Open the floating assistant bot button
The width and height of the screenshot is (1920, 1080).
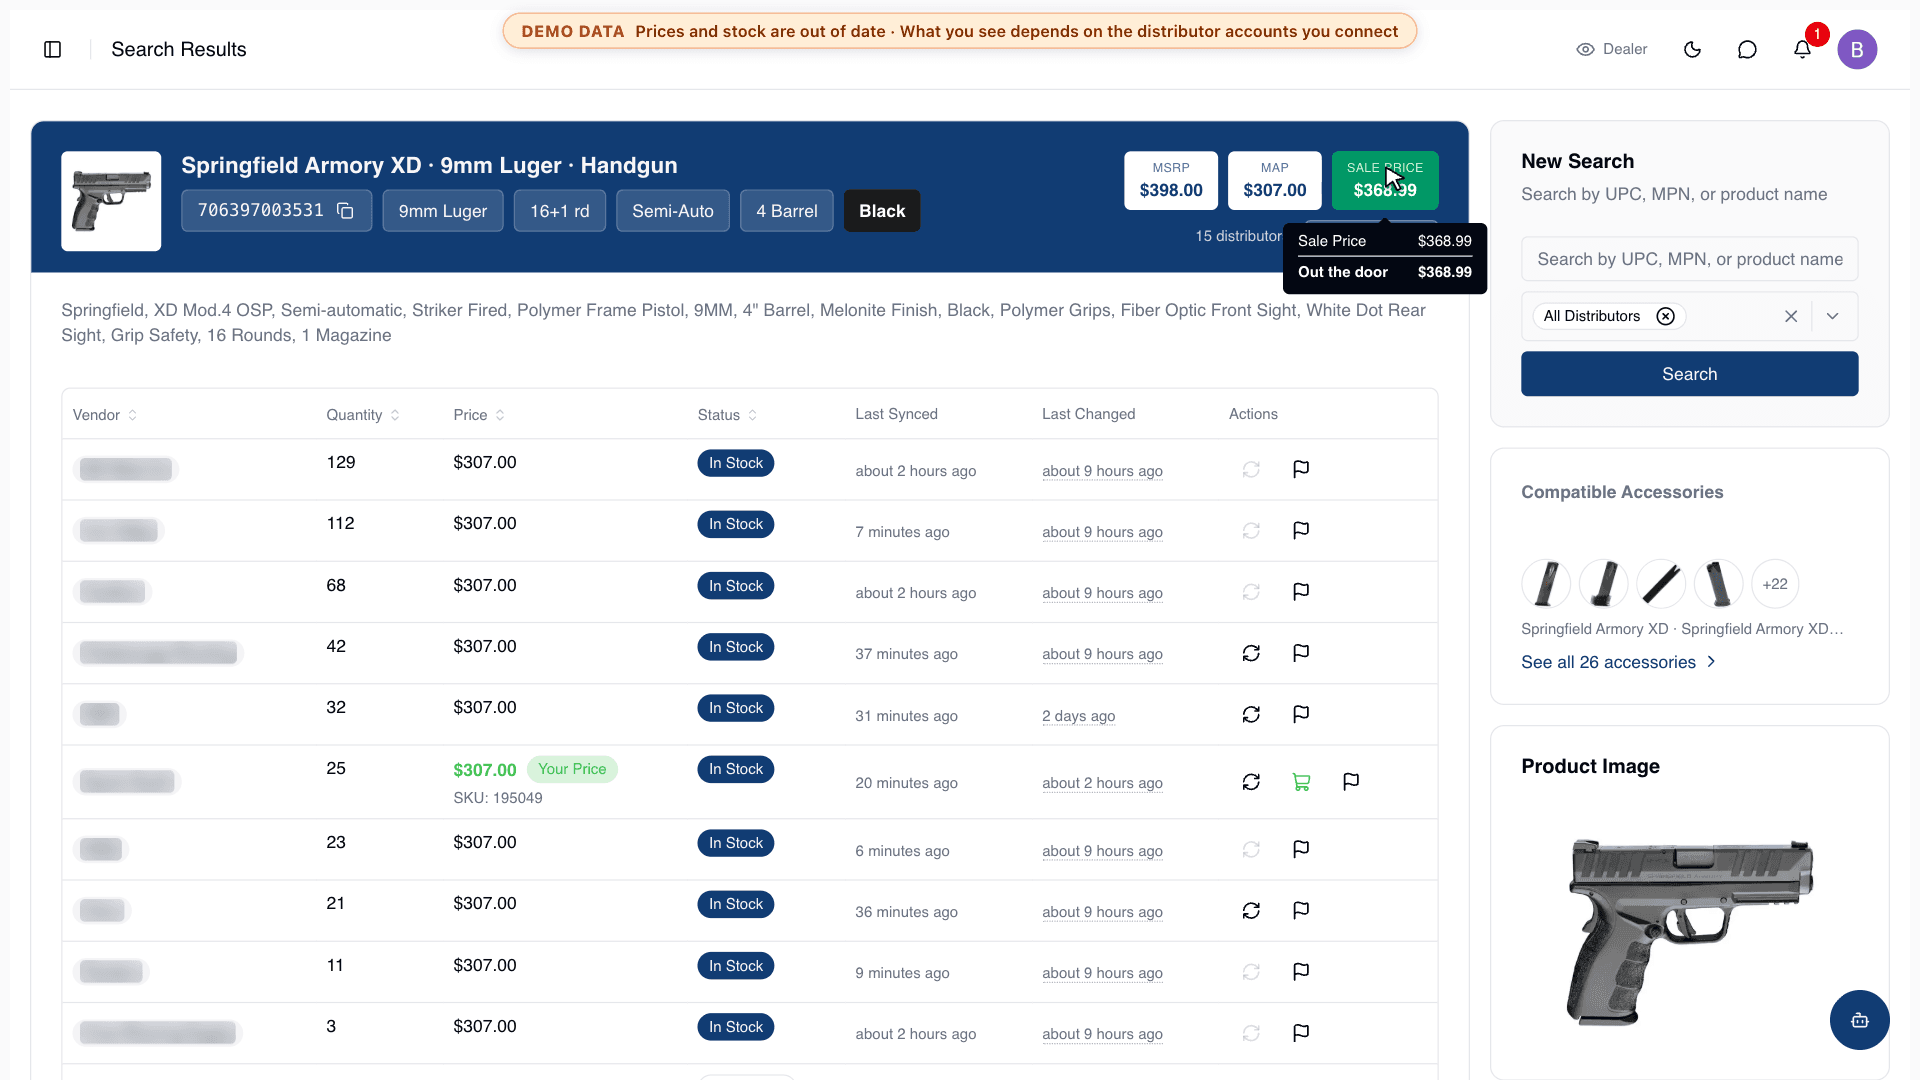[1859, 1020]
